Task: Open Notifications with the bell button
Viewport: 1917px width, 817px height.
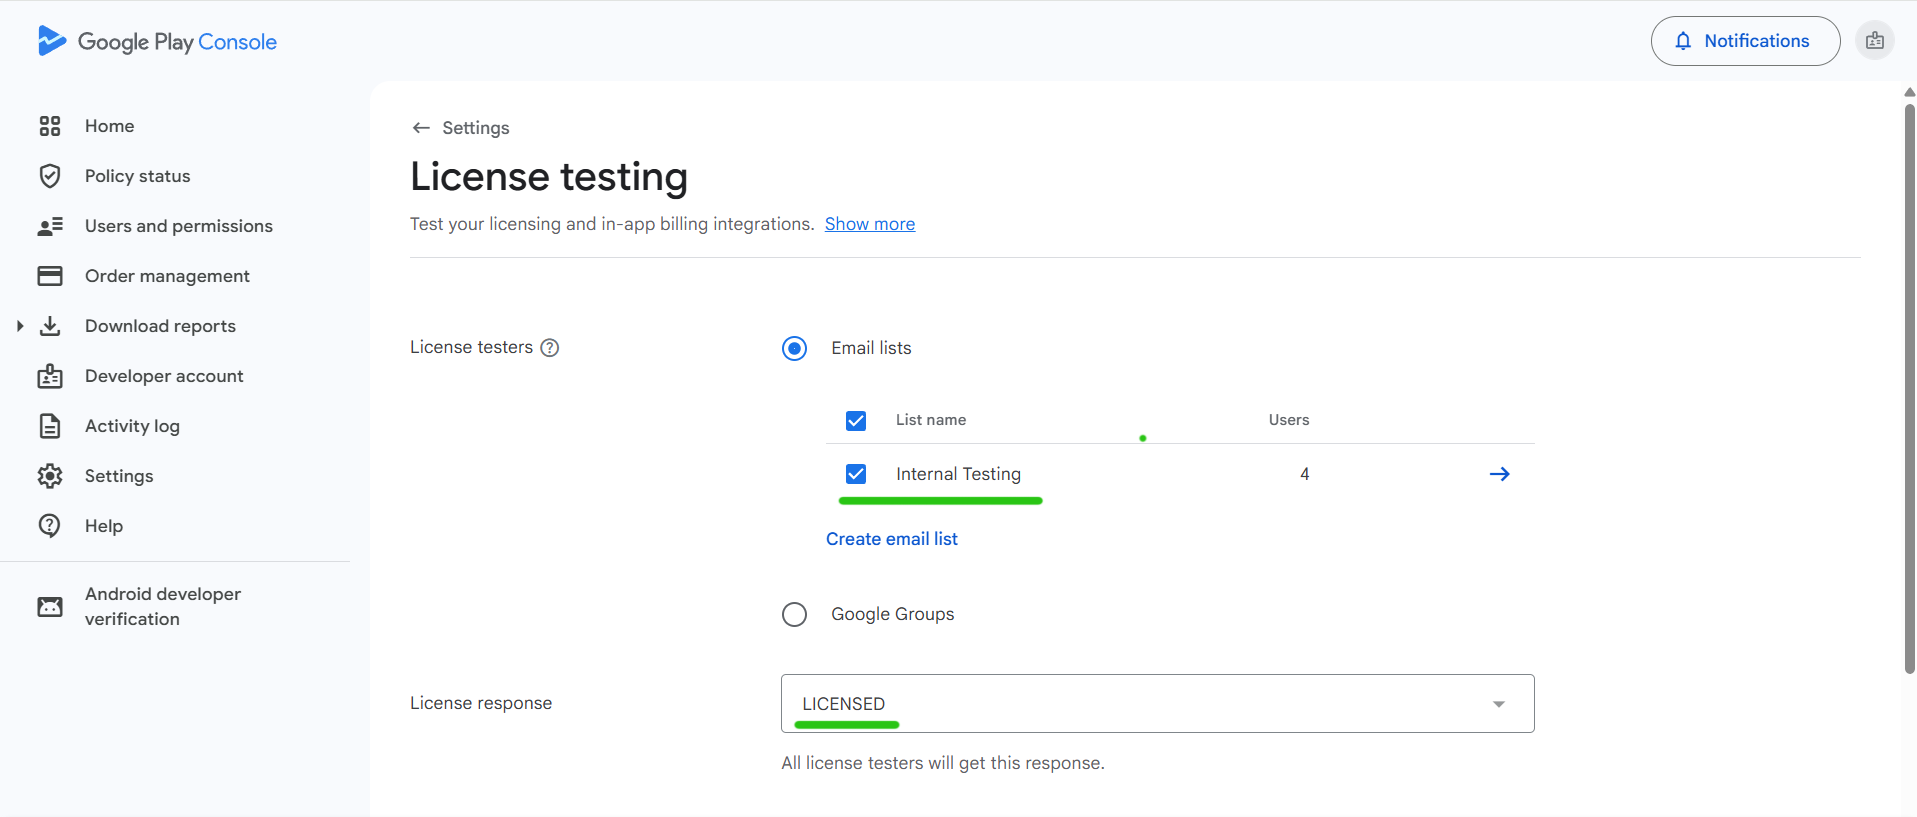Action: coord(1745,41)
